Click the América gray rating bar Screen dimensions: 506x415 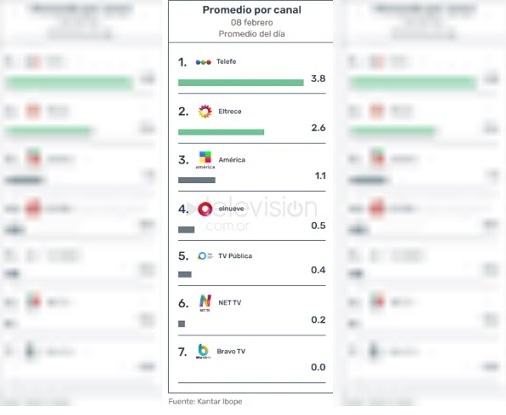[x=197, y=180]
